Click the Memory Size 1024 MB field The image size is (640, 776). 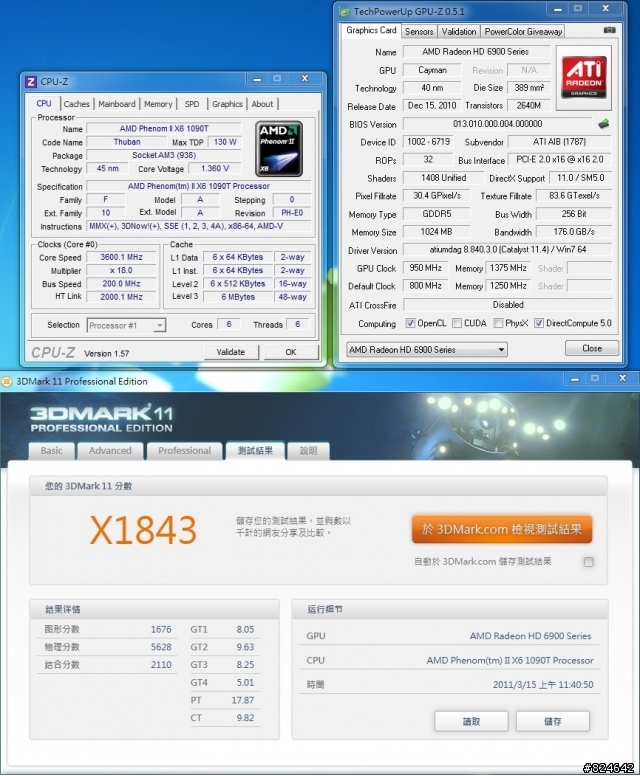click(x=437, y=232)
